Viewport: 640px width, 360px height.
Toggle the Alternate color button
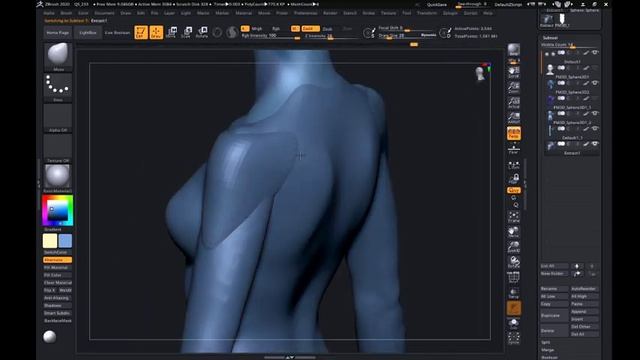(x=58, y=260)
